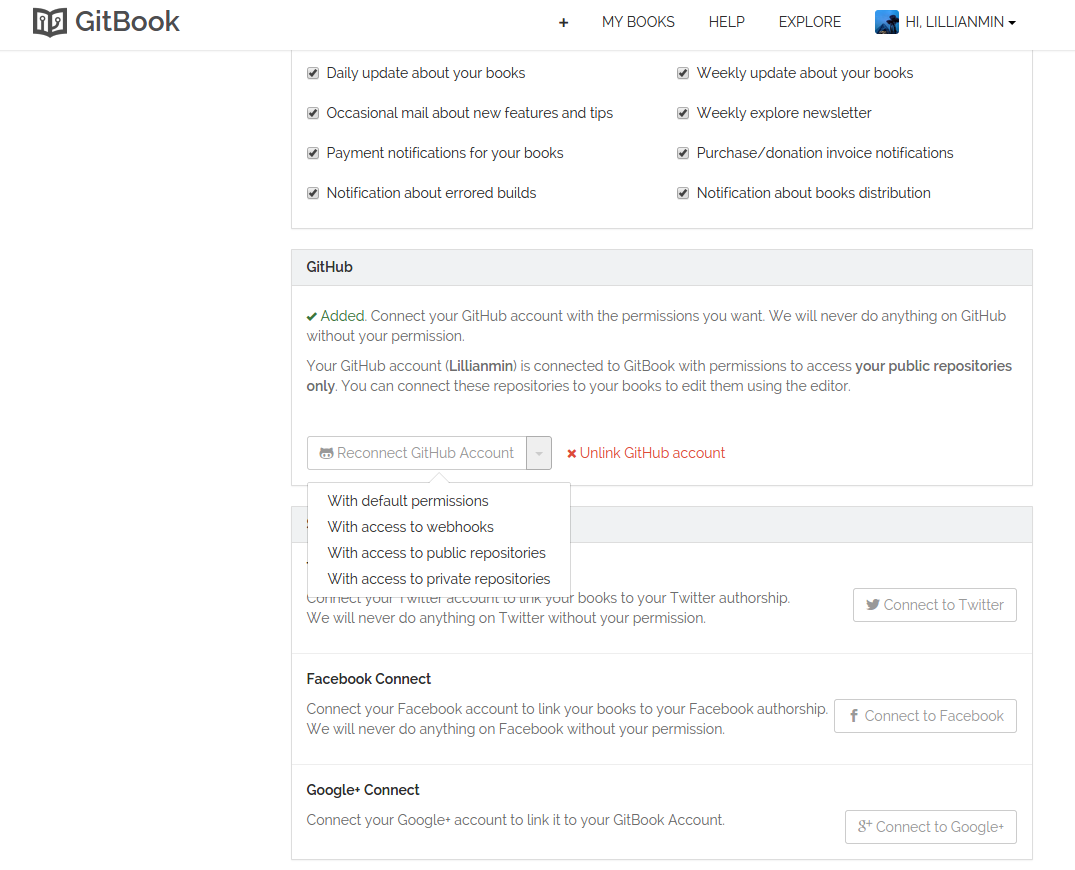1075x870 pixels.
Task: Select With access to public repositories
Action: (x=437, y=553)
